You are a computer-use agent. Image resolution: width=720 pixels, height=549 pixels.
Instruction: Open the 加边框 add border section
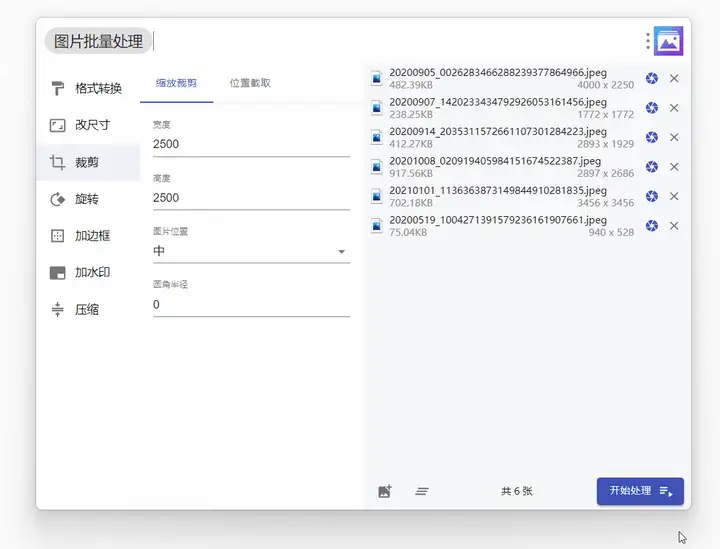click(88, 235)
